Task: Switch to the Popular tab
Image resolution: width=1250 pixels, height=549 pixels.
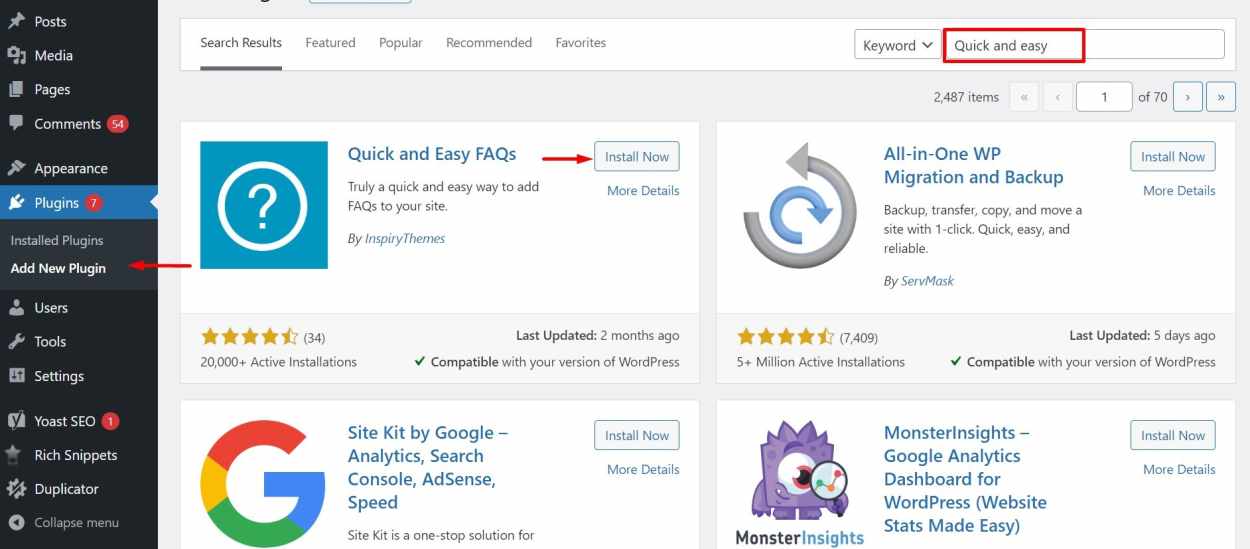Action: pyautogui.click(x=400, y=43)
